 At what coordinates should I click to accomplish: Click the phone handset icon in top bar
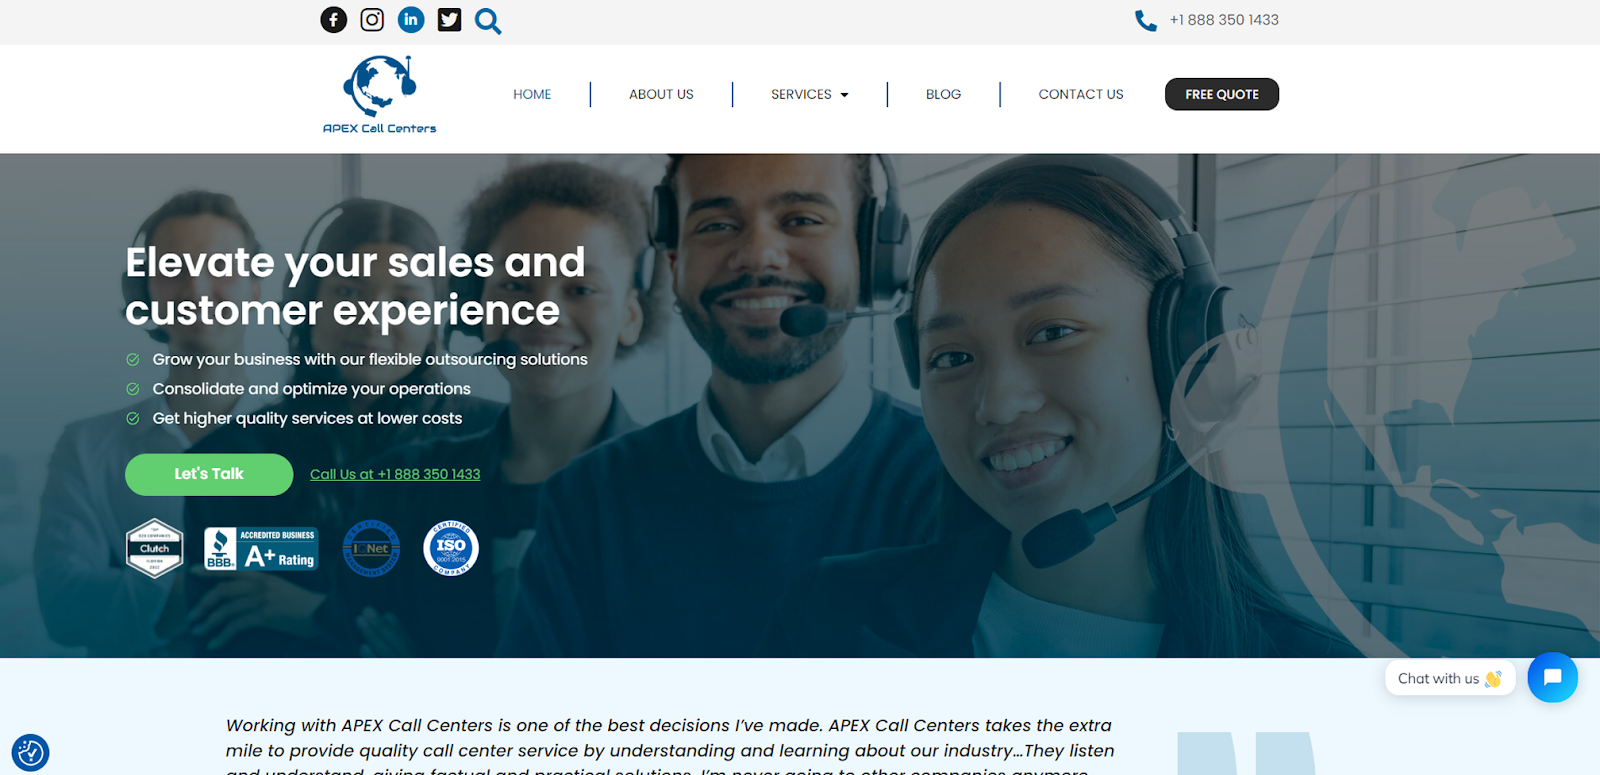coord(1146,20)
